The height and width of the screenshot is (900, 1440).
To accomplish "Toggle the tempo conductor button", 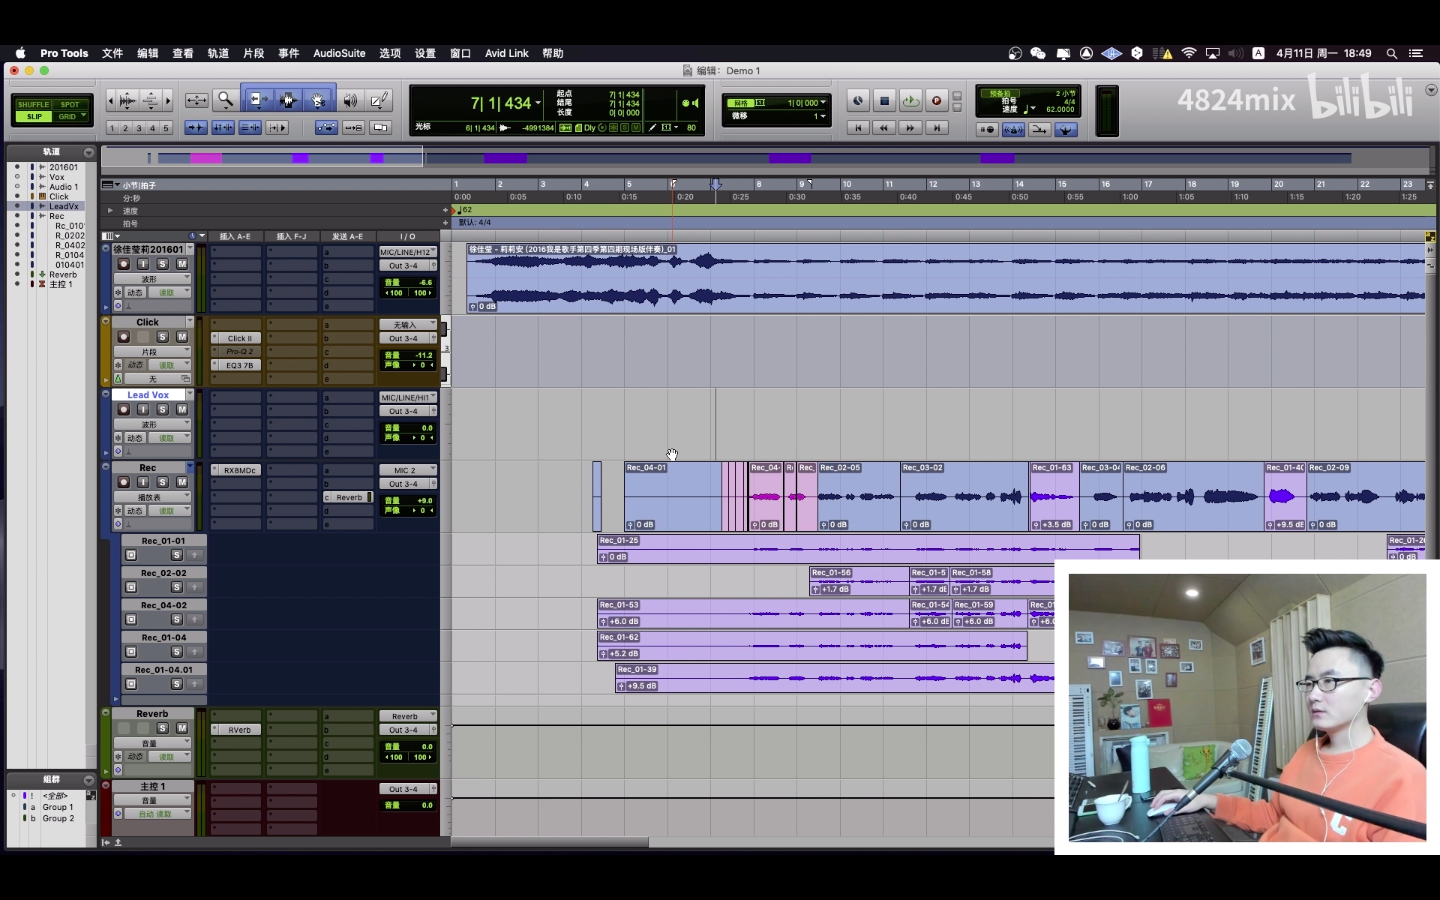I will pos(1066,129).
